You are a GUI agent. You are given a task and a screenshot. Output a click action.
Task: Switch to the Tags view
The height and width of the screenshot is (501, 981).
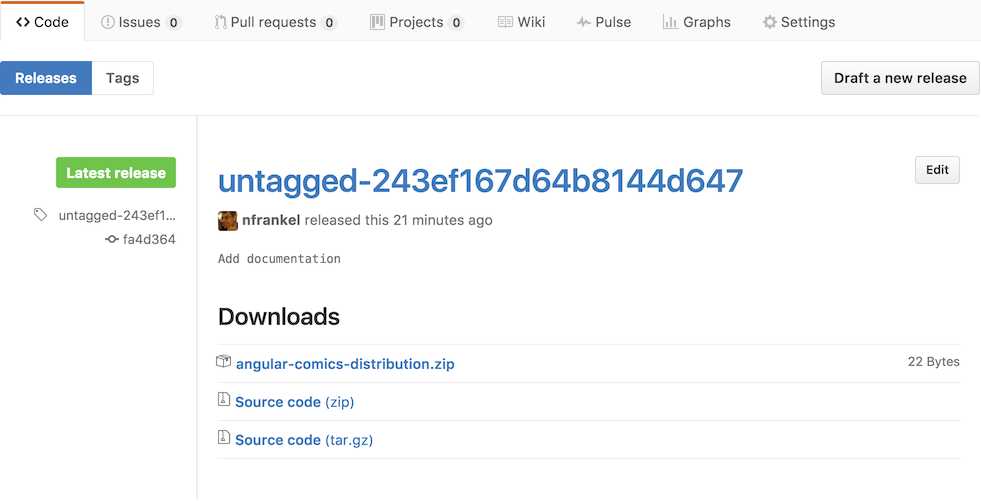123,78
